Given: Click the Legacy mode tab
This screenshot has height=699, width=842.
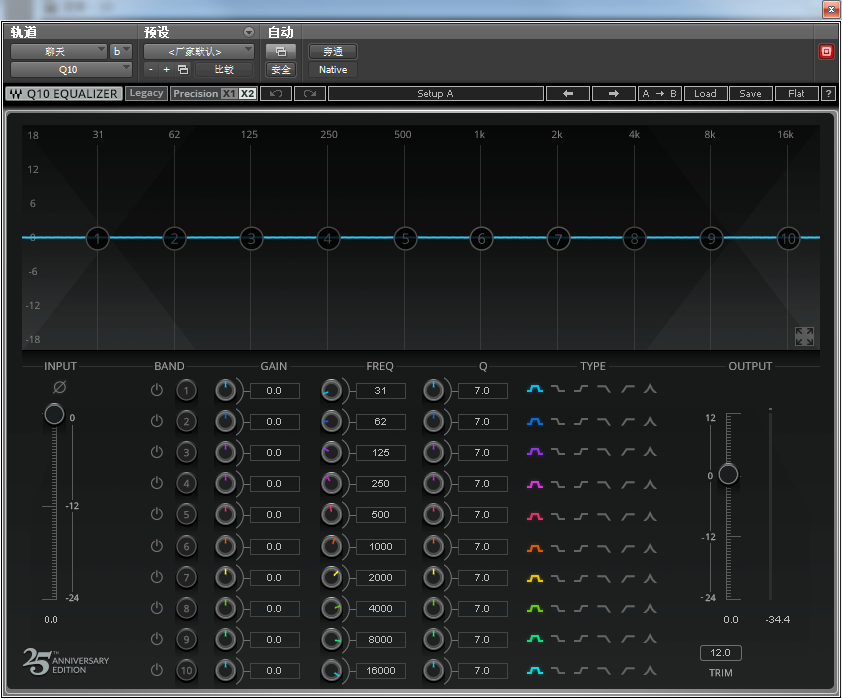Looking at the screenshot, I should [146, 93].
